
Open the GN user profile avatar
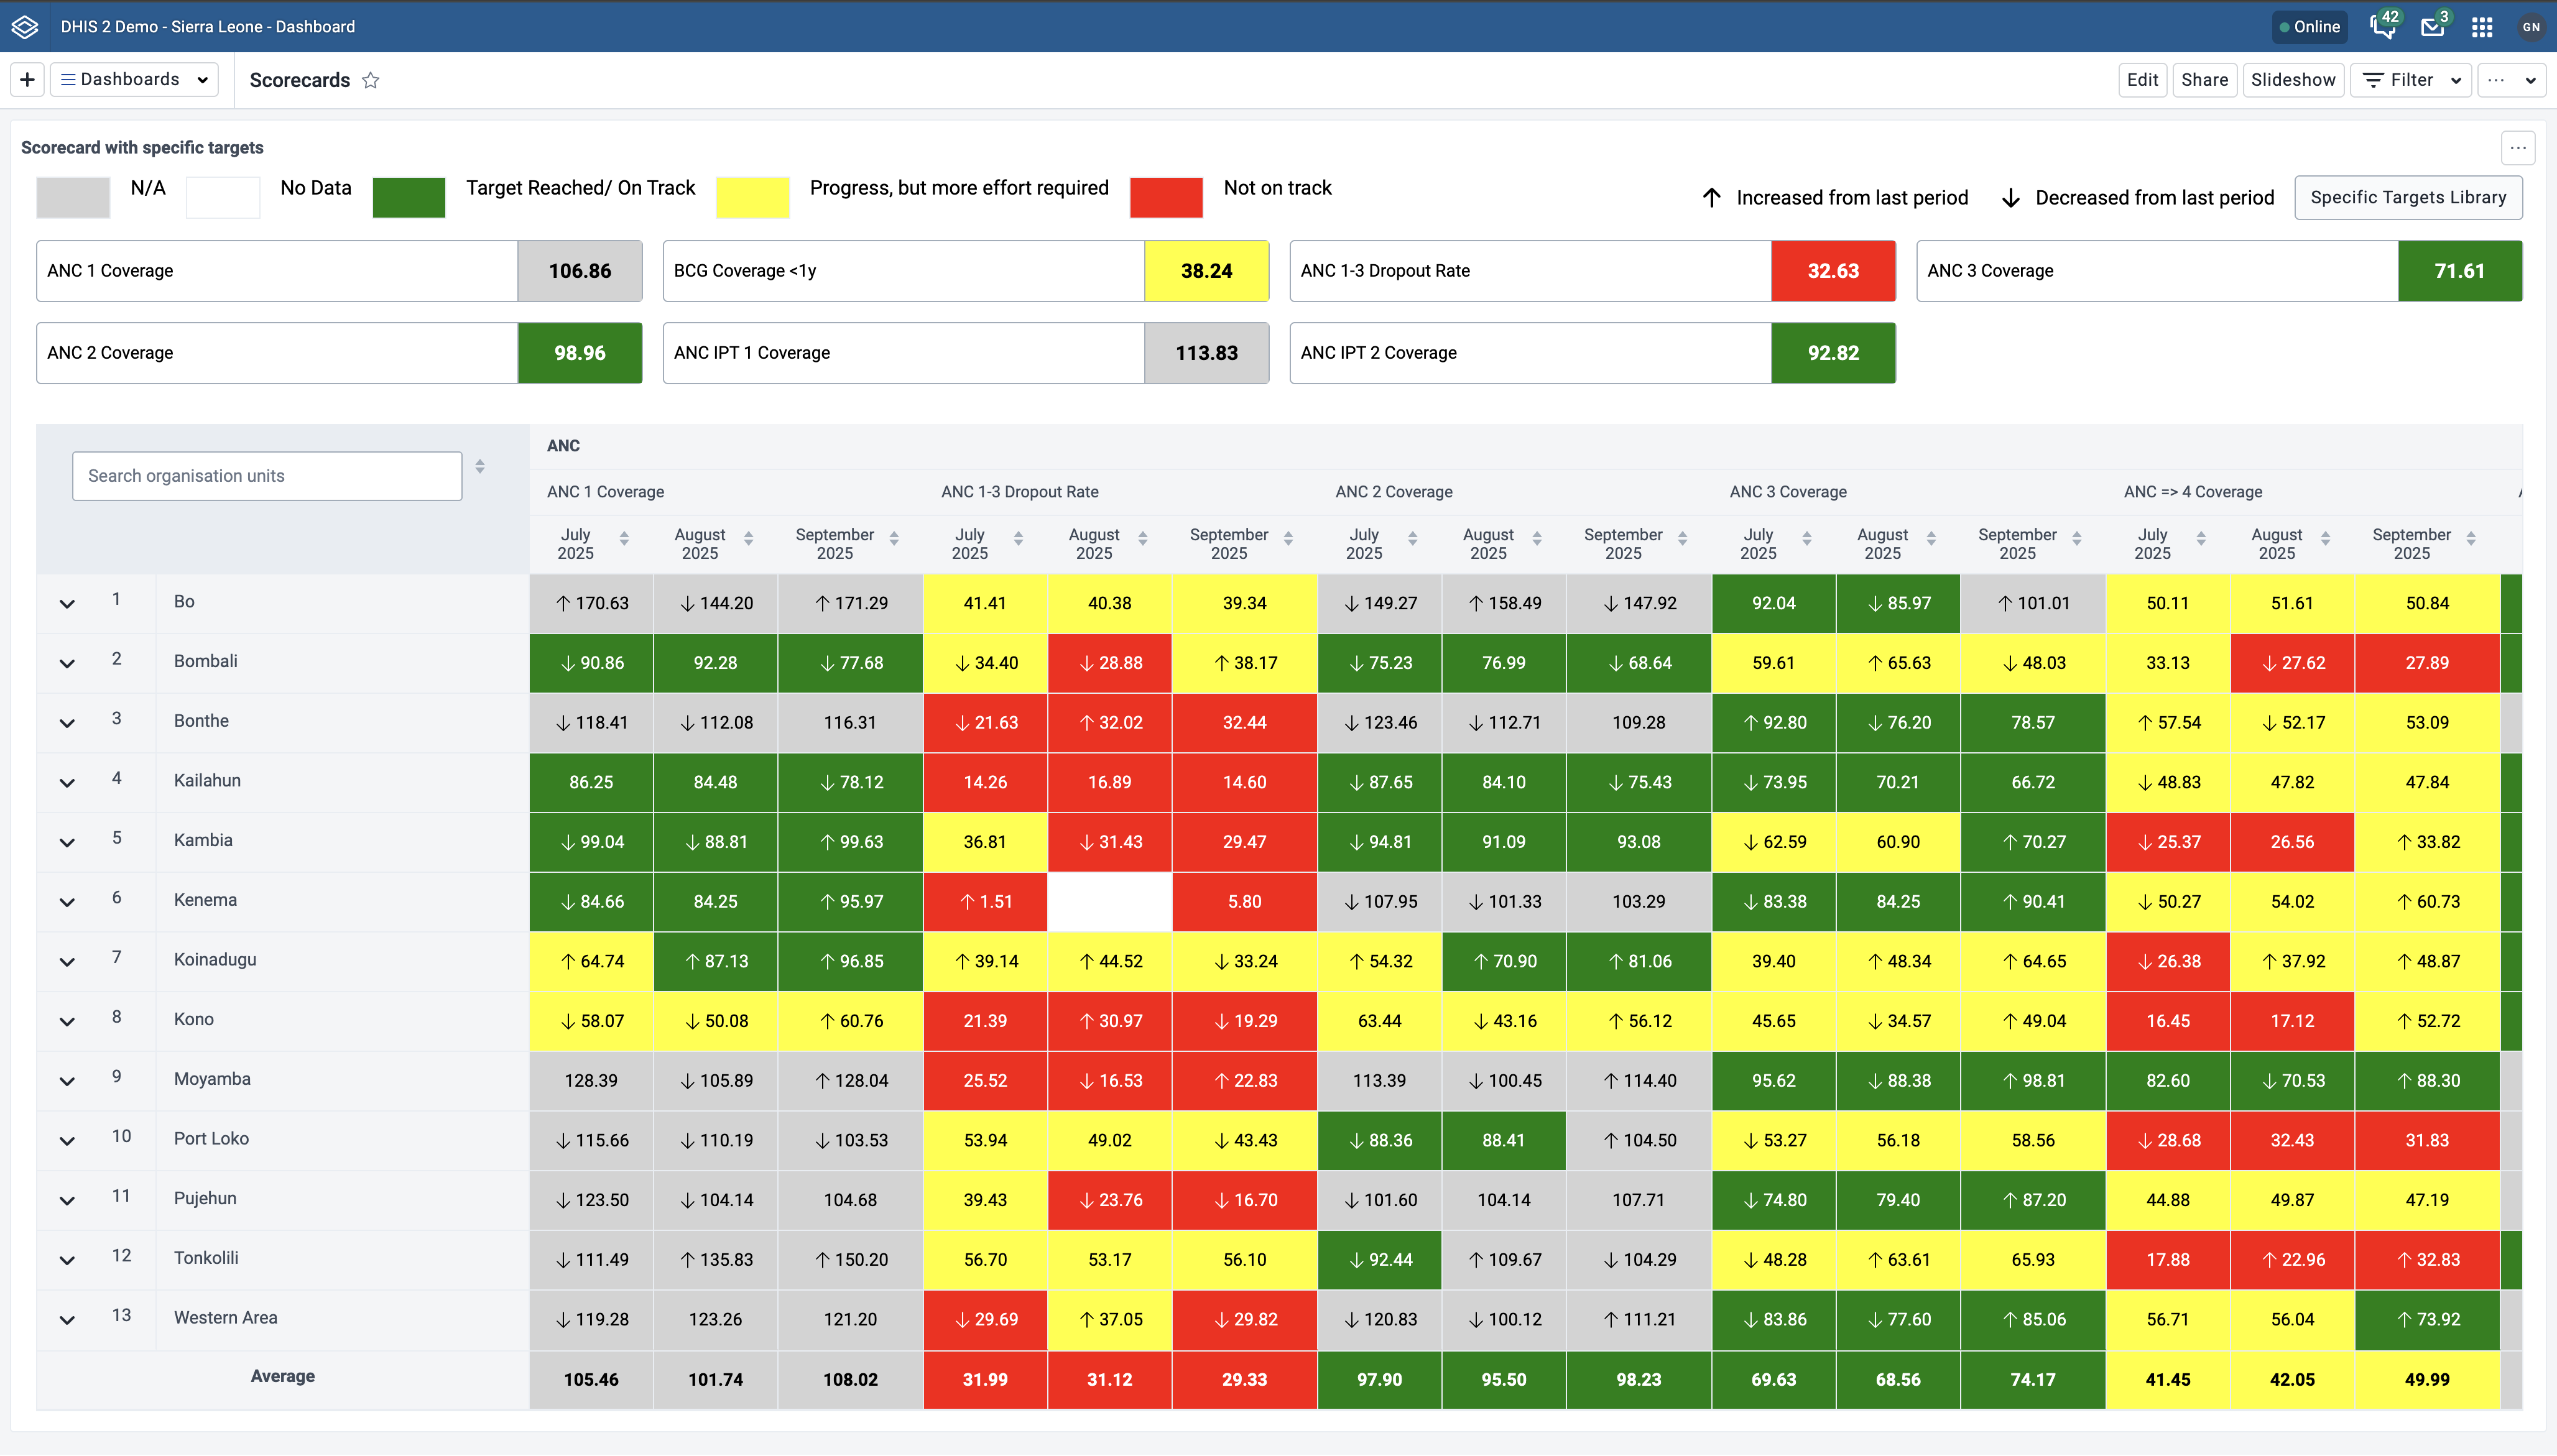click(x=2531, y=27)
